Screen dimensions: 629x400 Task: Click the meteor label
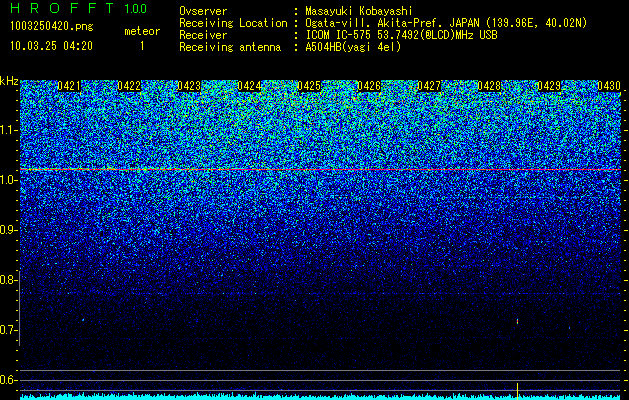coord(142,31)
